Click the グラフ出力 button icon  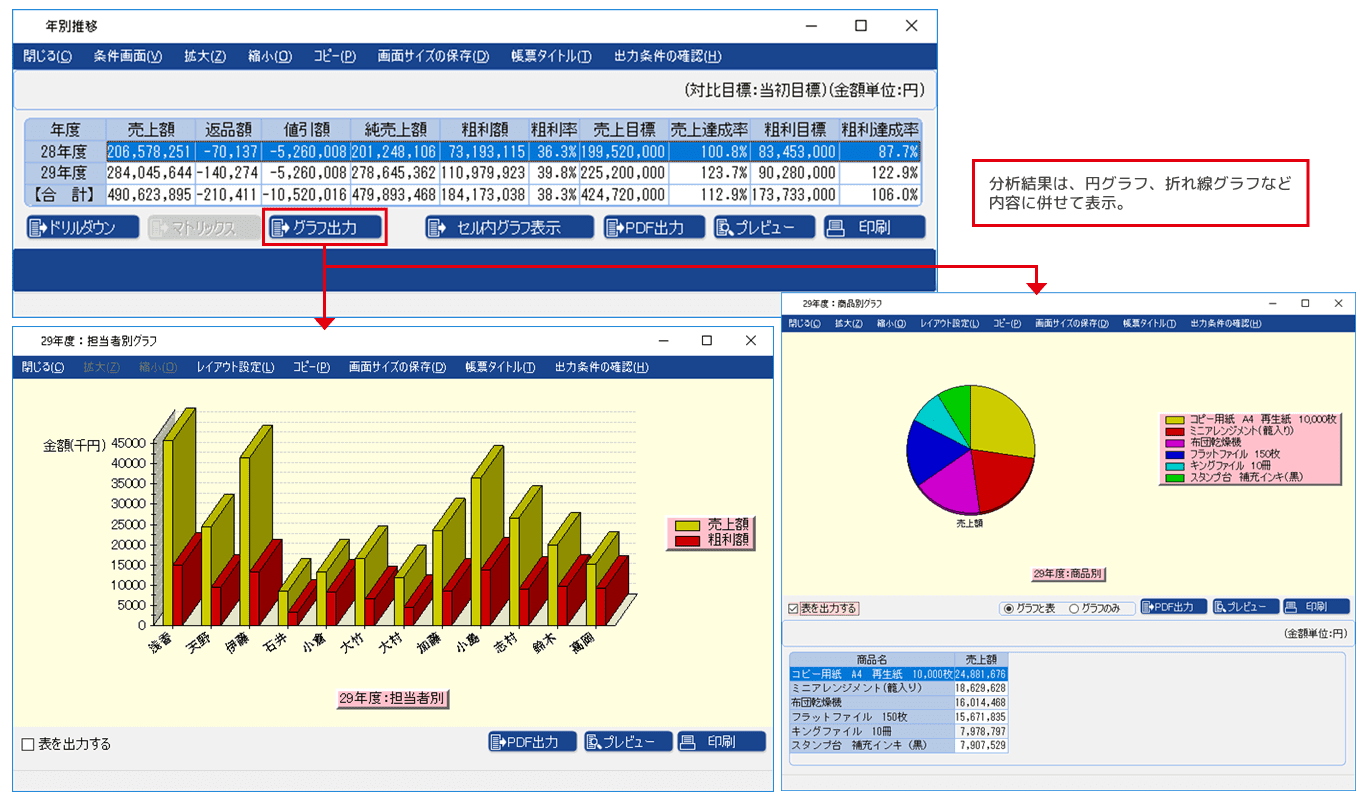[x=280, y=228]
